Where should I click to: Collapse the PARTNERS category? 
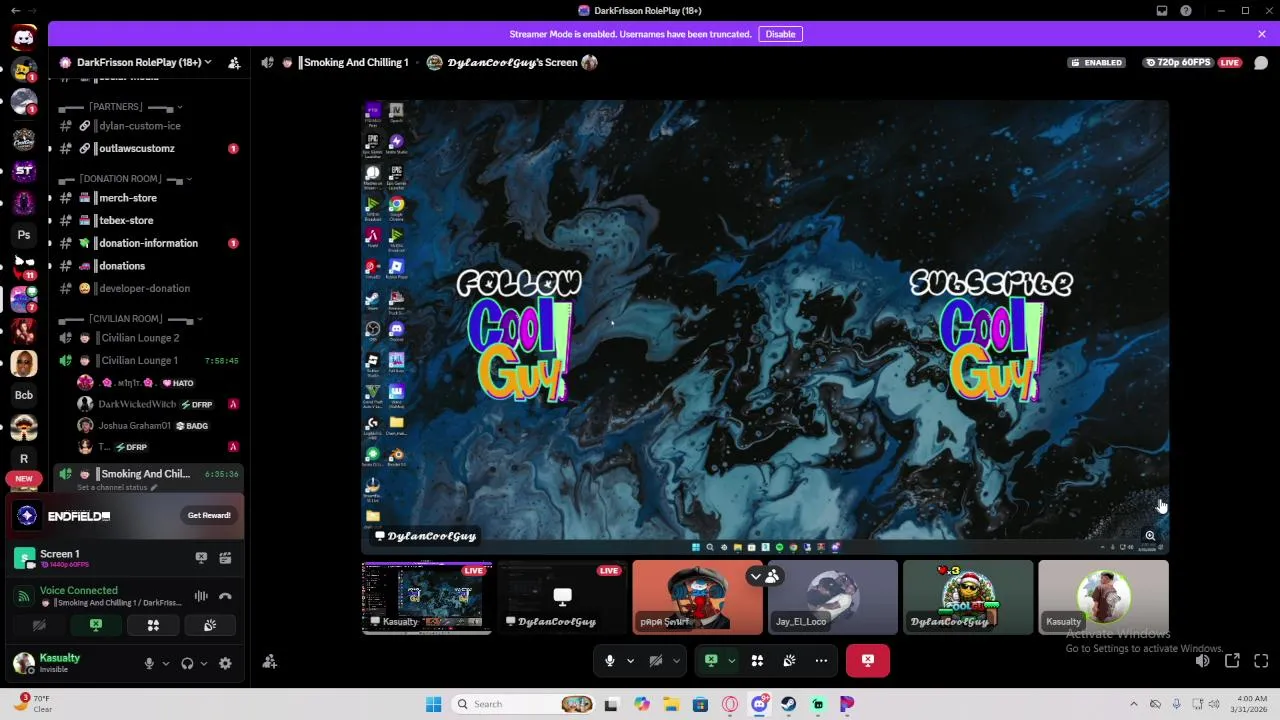(120, 106)
